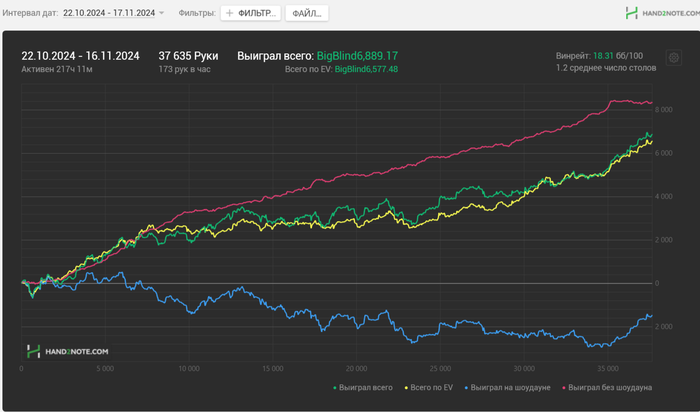Select the total won value BigBlind6,889.17

(357, 56)
